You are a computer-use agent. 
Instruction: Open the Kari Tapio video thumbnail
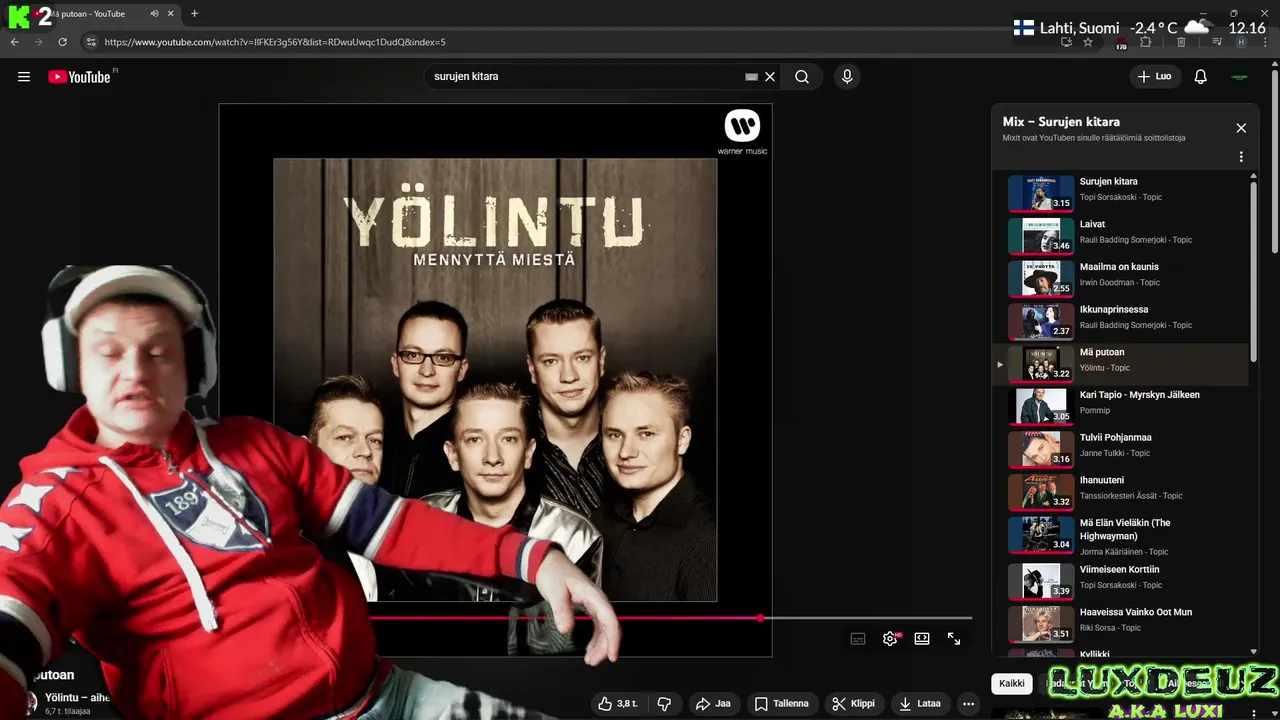tap(1041, 406)
